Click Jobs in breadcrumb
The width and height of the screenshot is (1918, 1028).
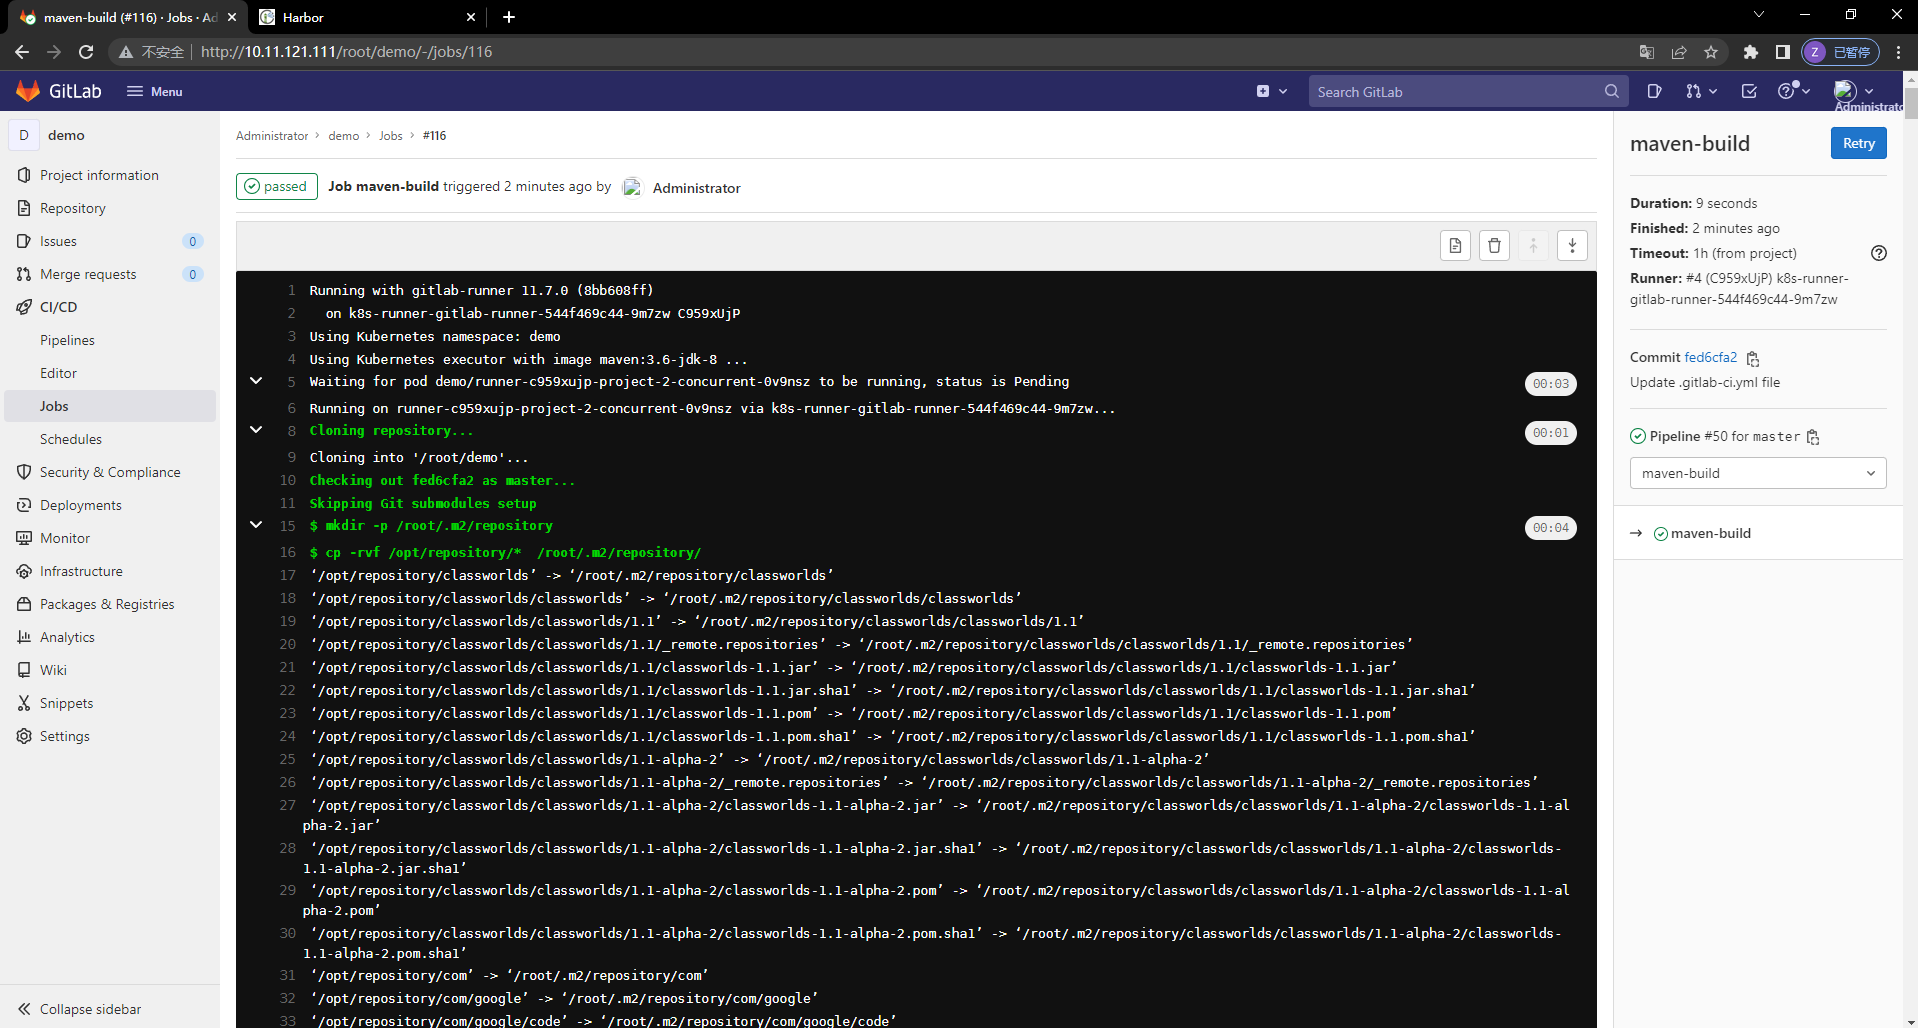tap(390, 136)
